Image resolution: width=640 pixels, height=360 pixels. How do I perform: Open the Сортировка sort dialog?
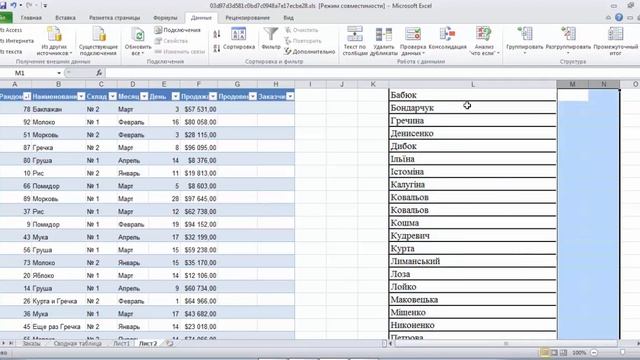click(x=239, y=39)
